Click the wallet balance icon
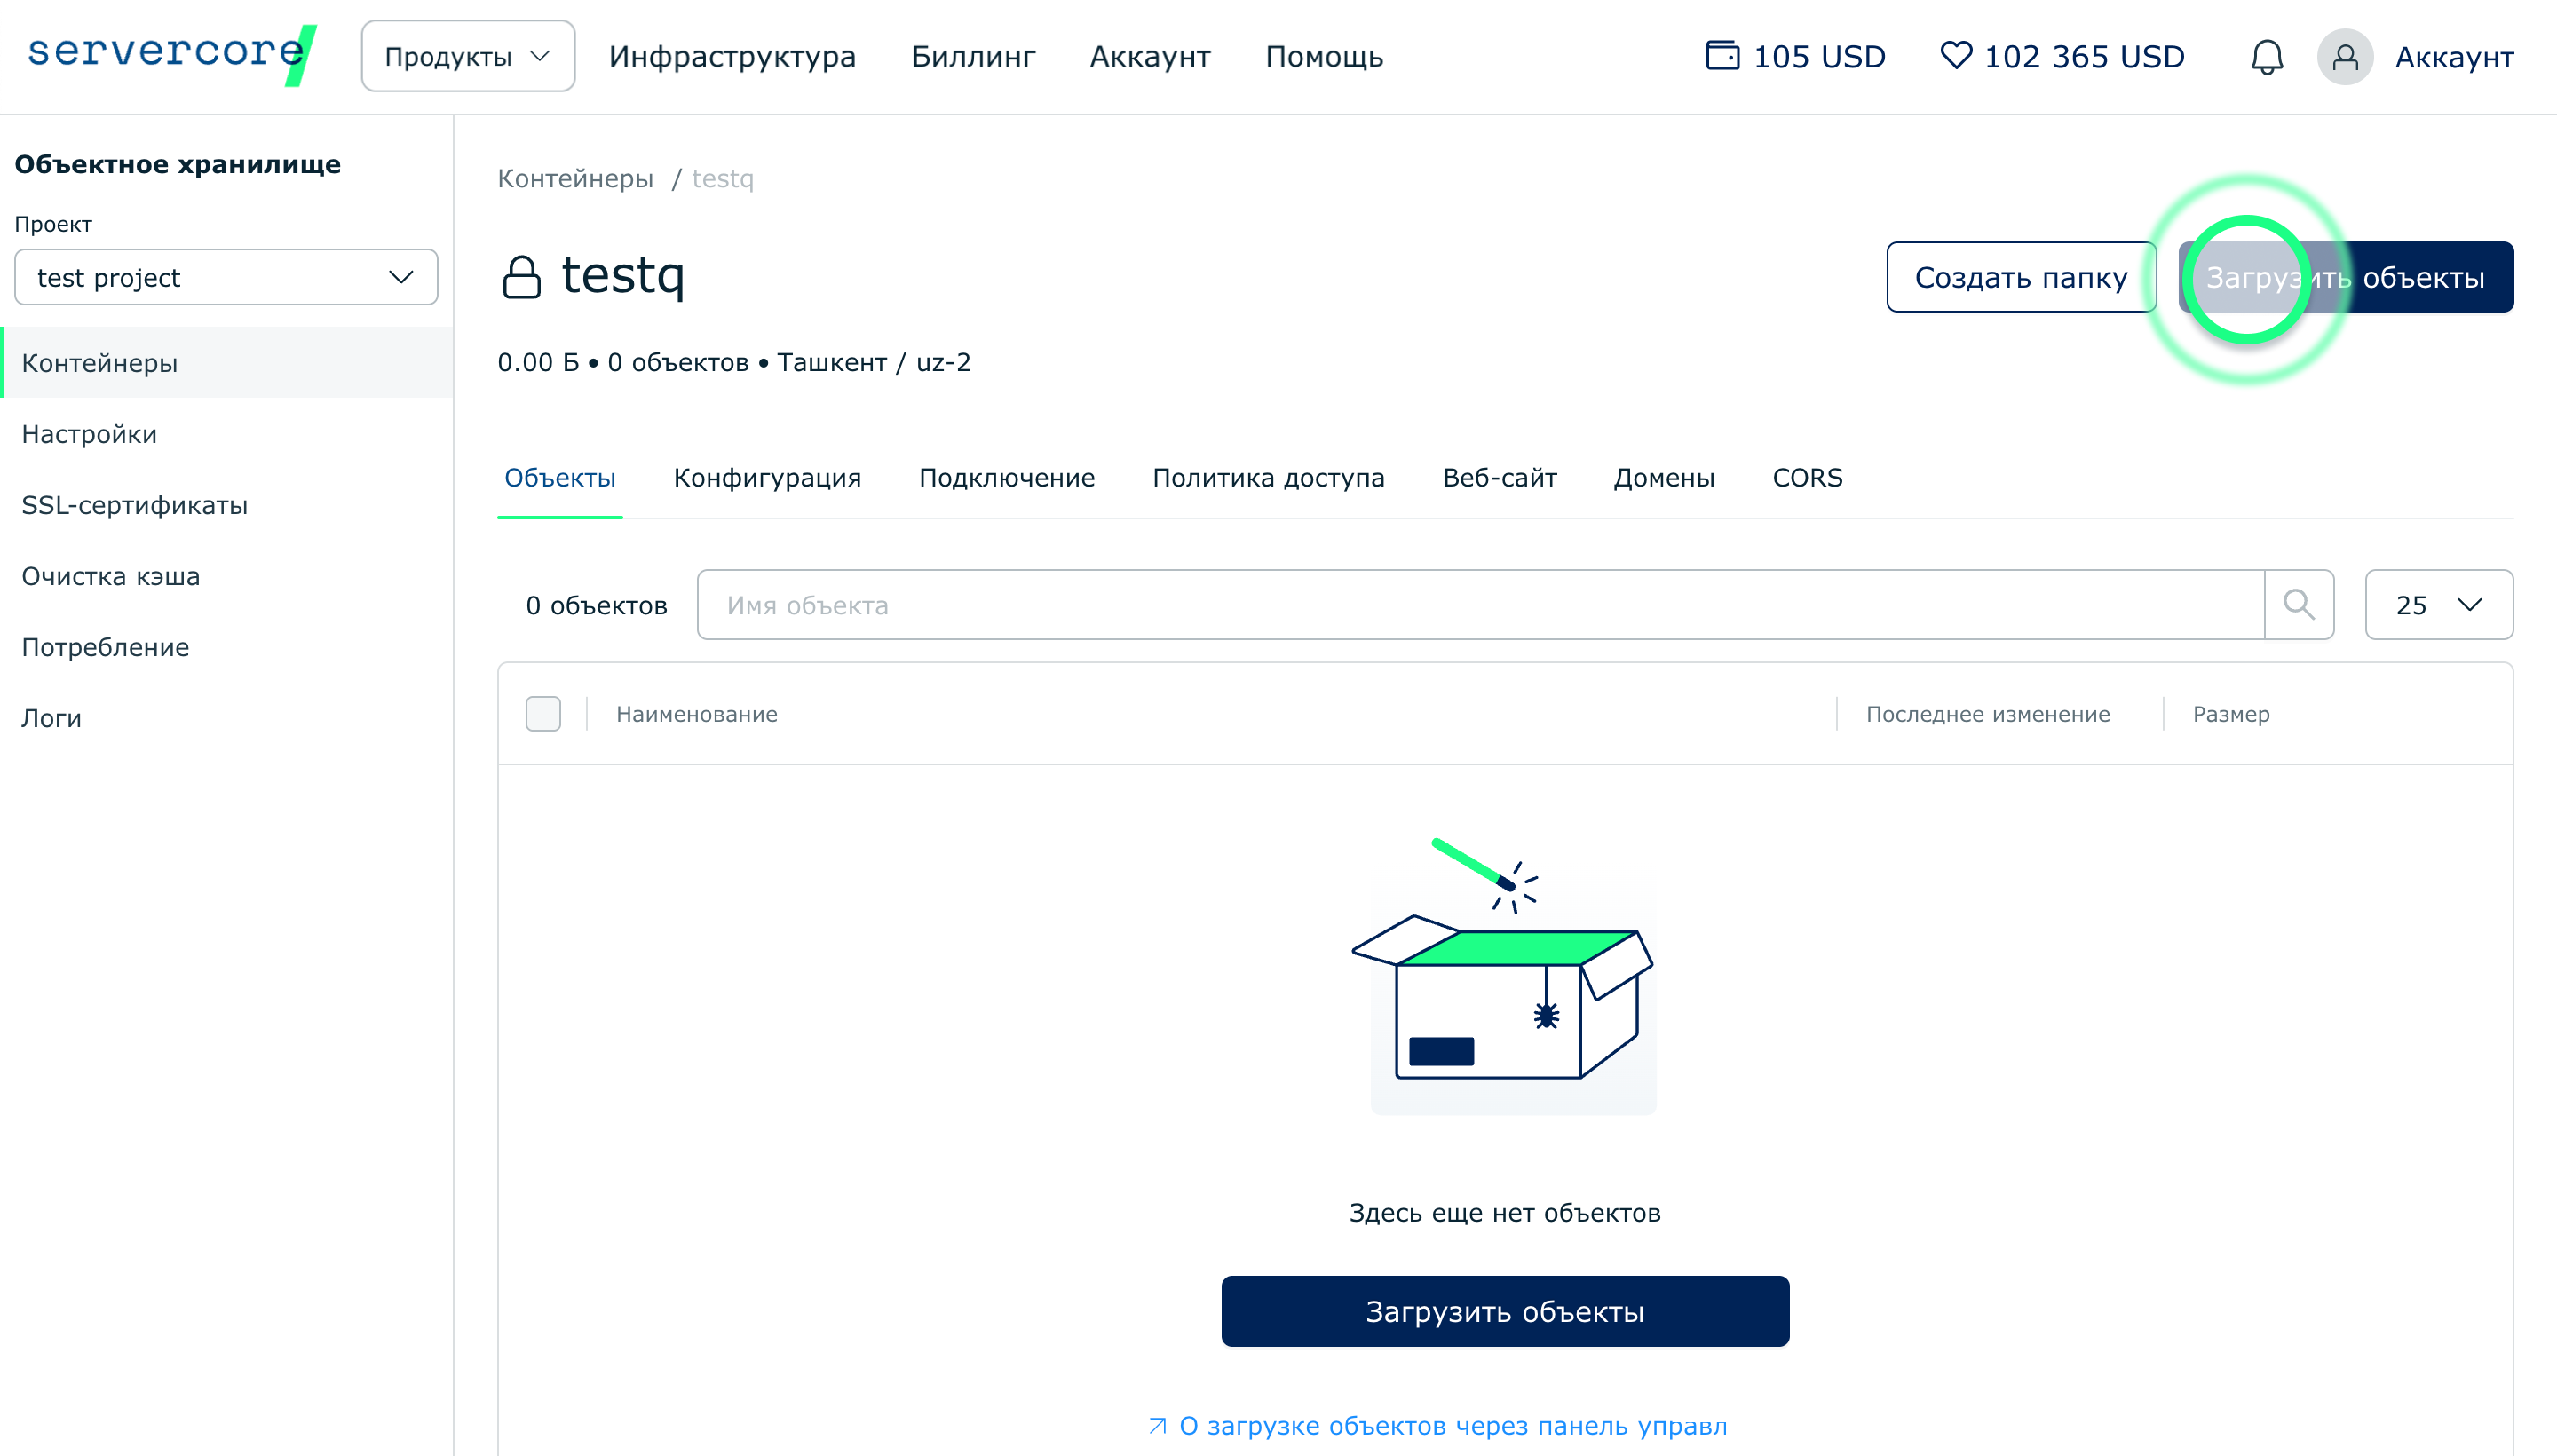2557x1456 pixels. coord(1722,55)
